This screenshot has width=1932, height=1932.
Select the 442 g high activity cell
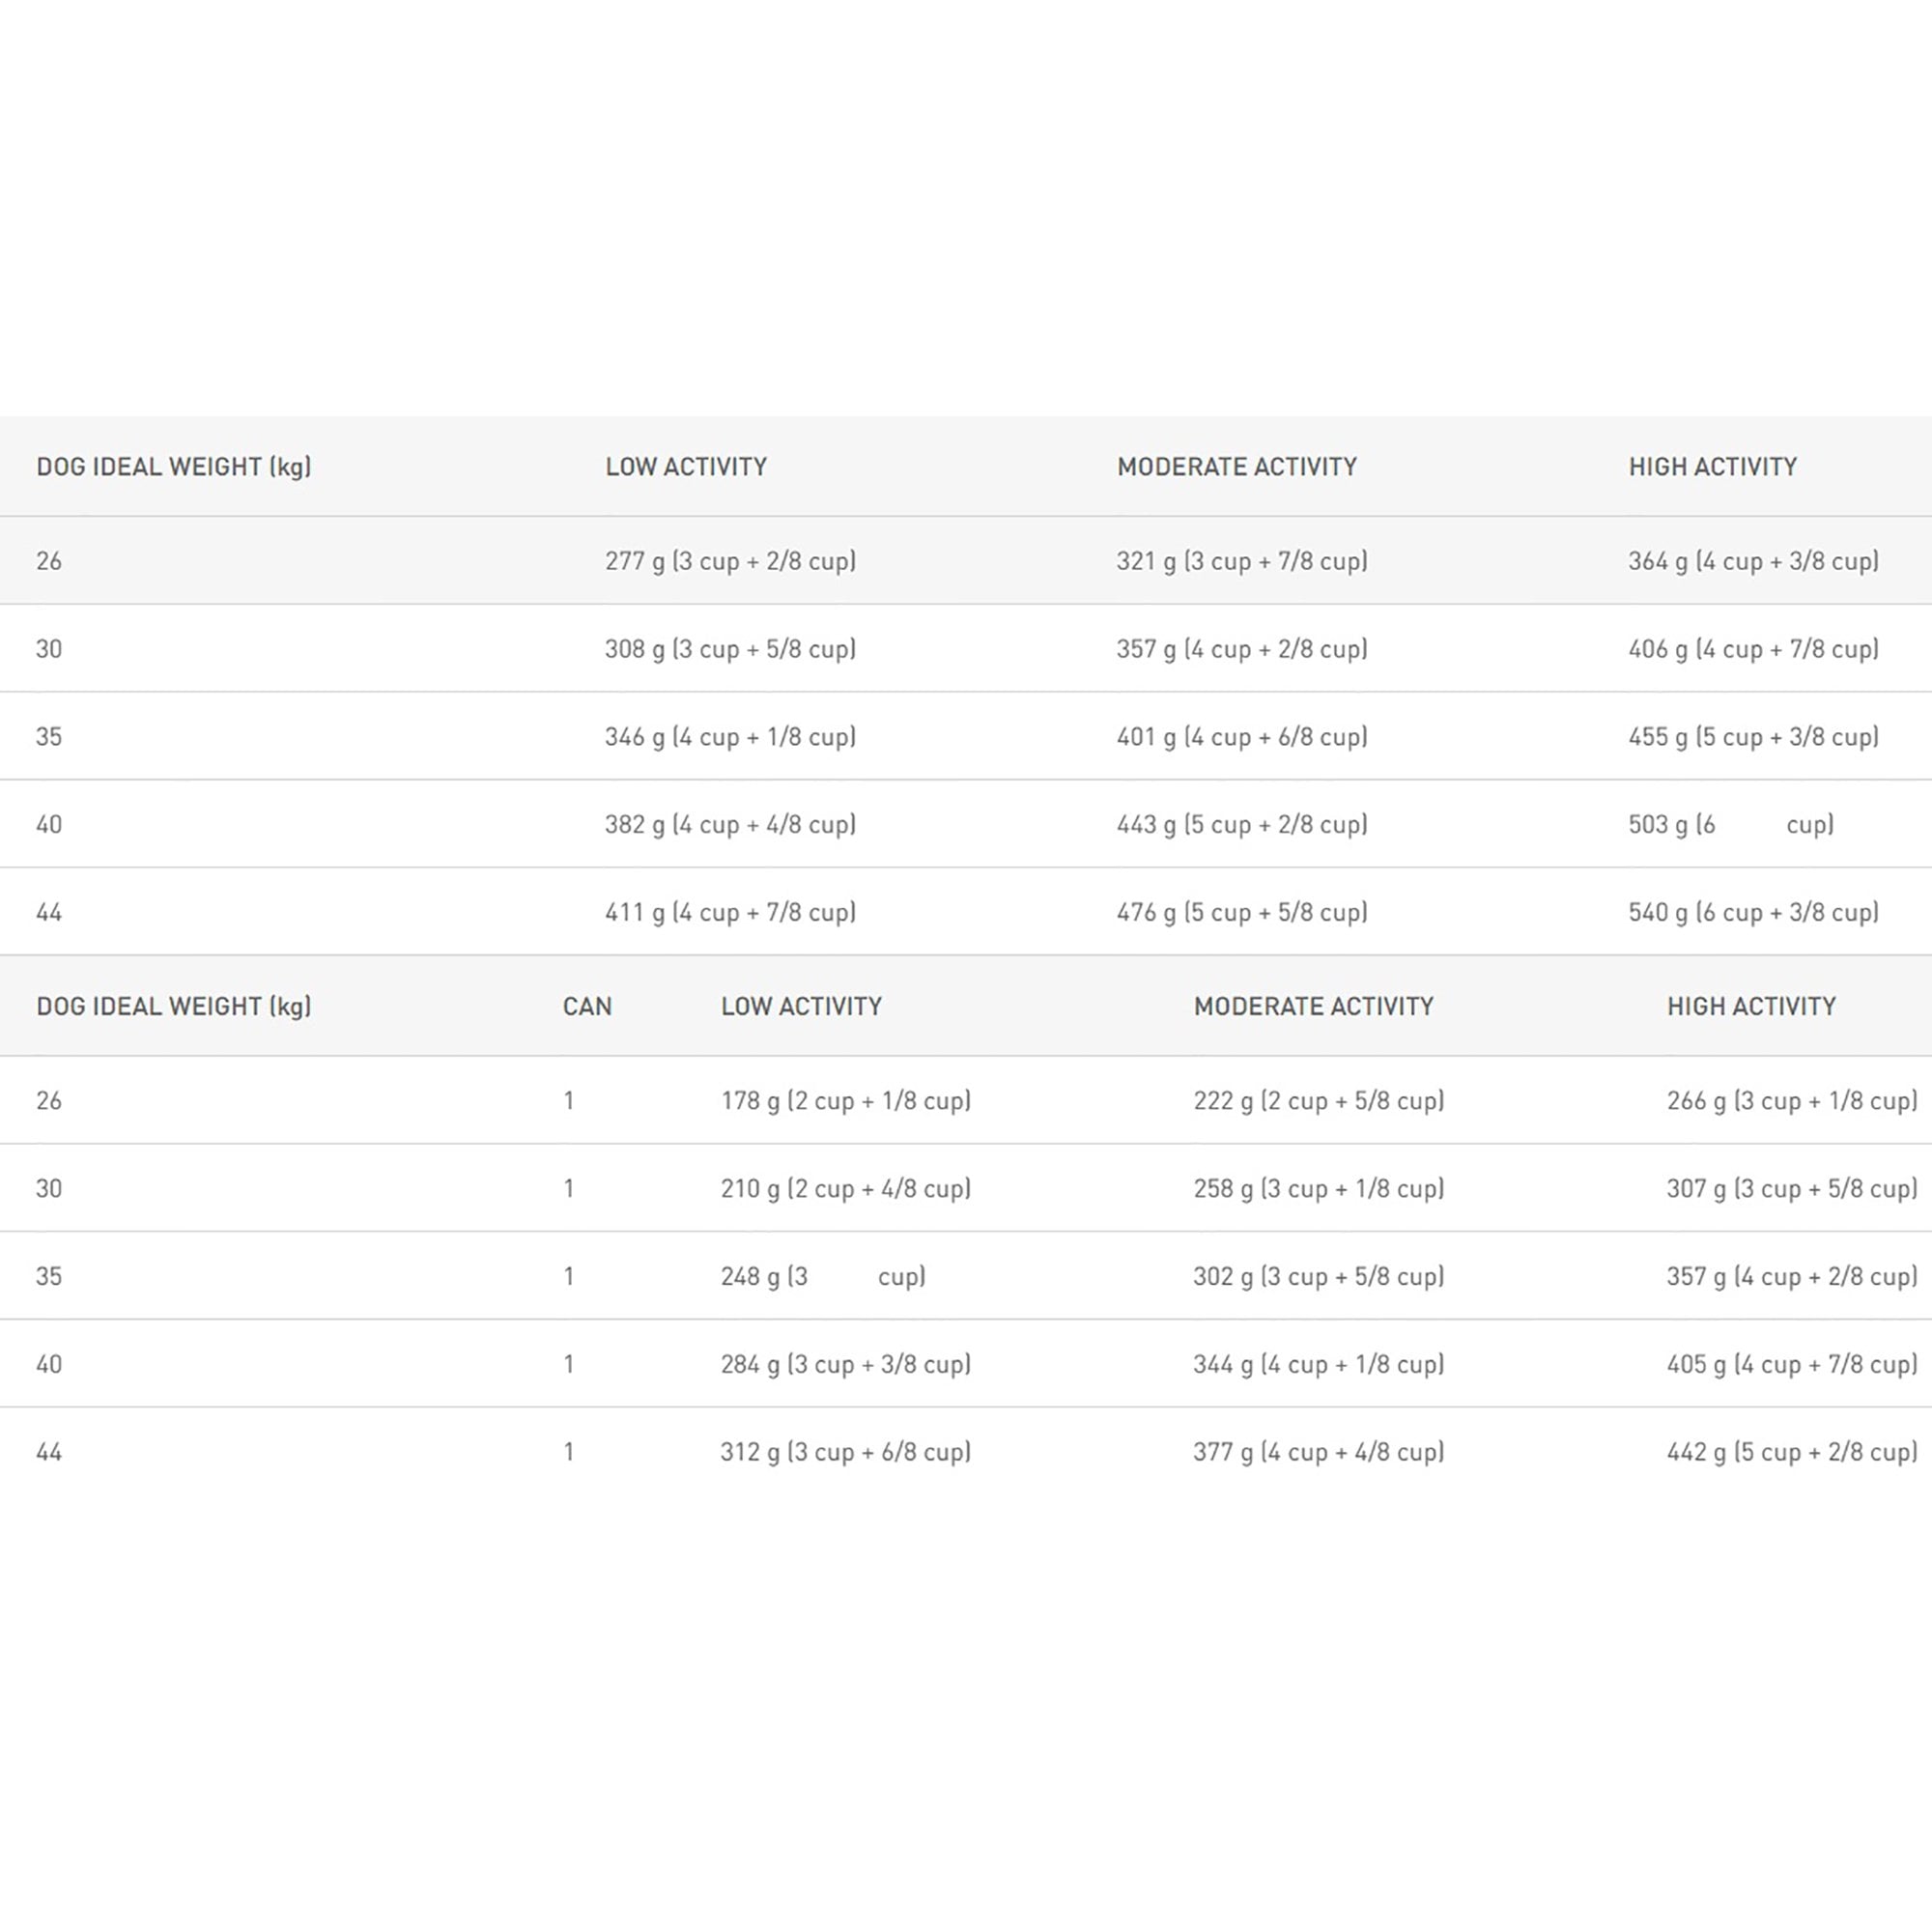[x=1792, y=1452]
